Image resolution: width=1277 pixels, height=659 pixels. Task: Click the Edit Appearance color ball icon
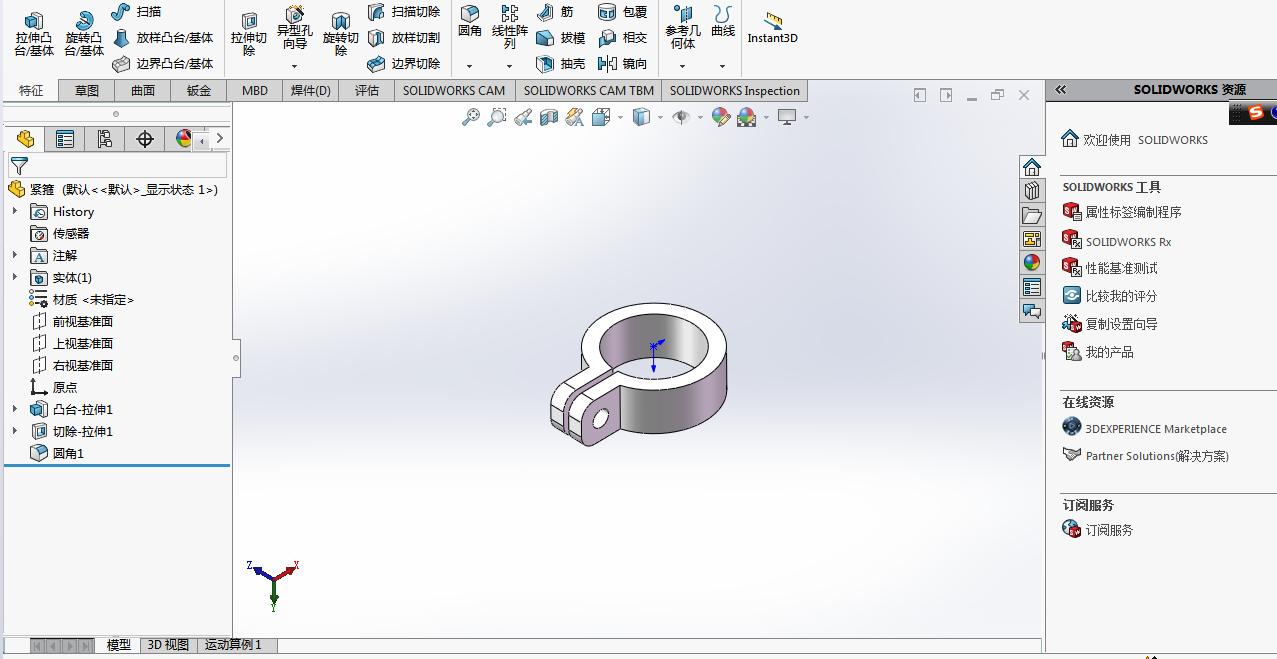(721, 117)
